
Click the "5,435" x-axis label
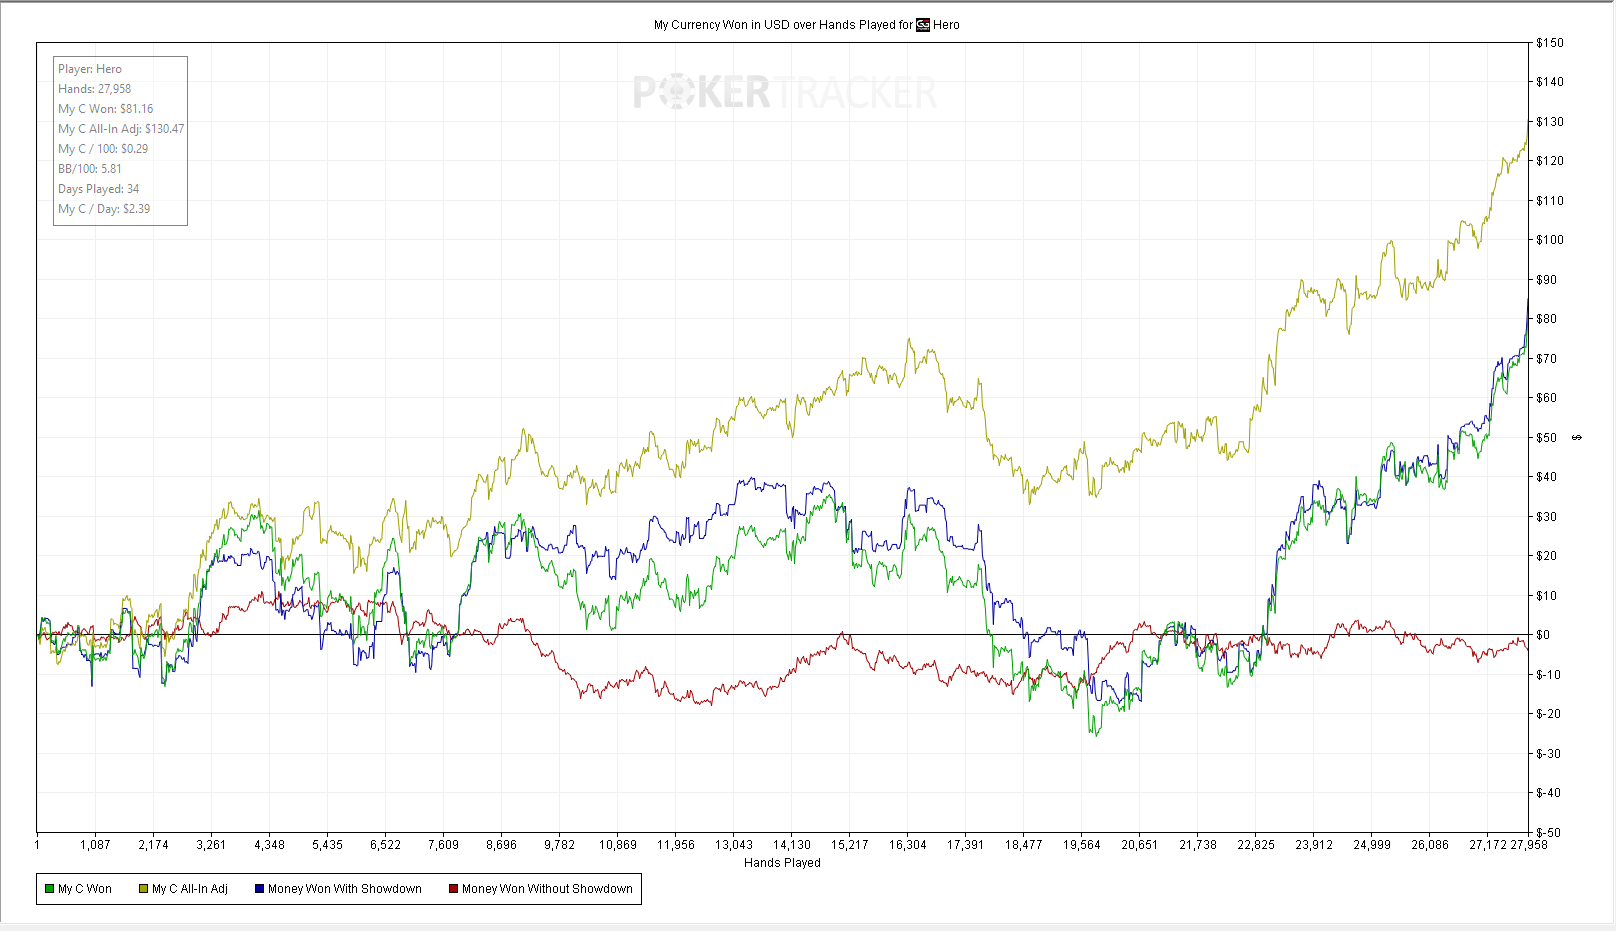(328, 845)
